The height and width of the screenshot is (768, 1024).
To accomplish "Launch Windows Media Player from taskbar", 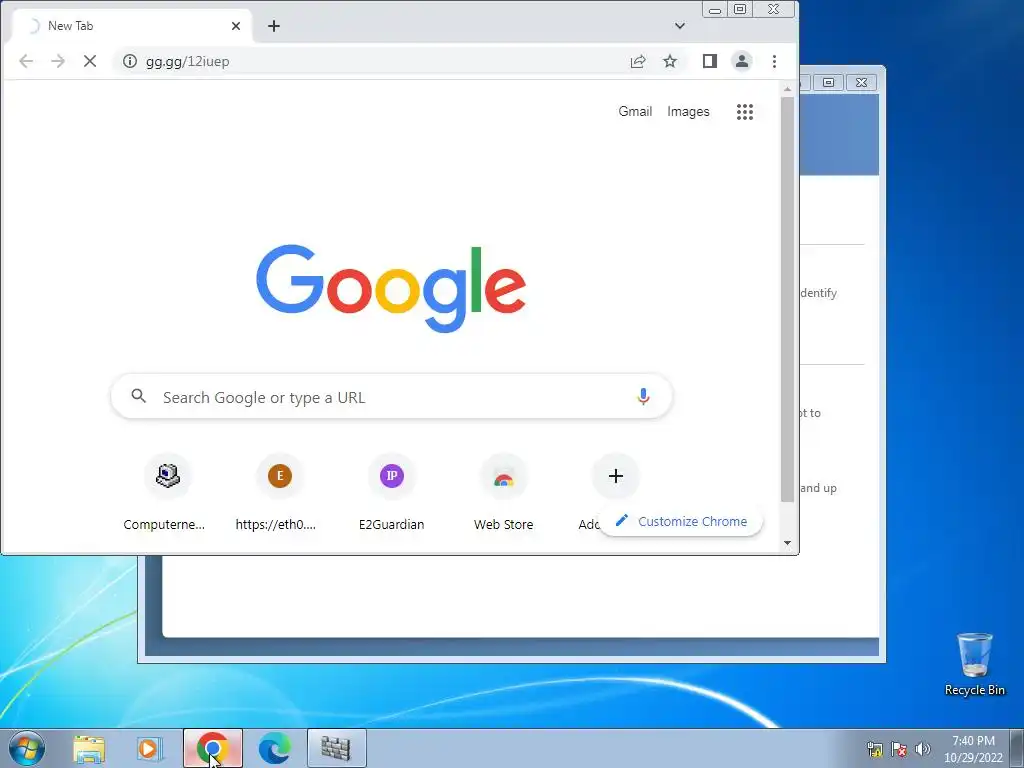I will [x=150, y=748].
